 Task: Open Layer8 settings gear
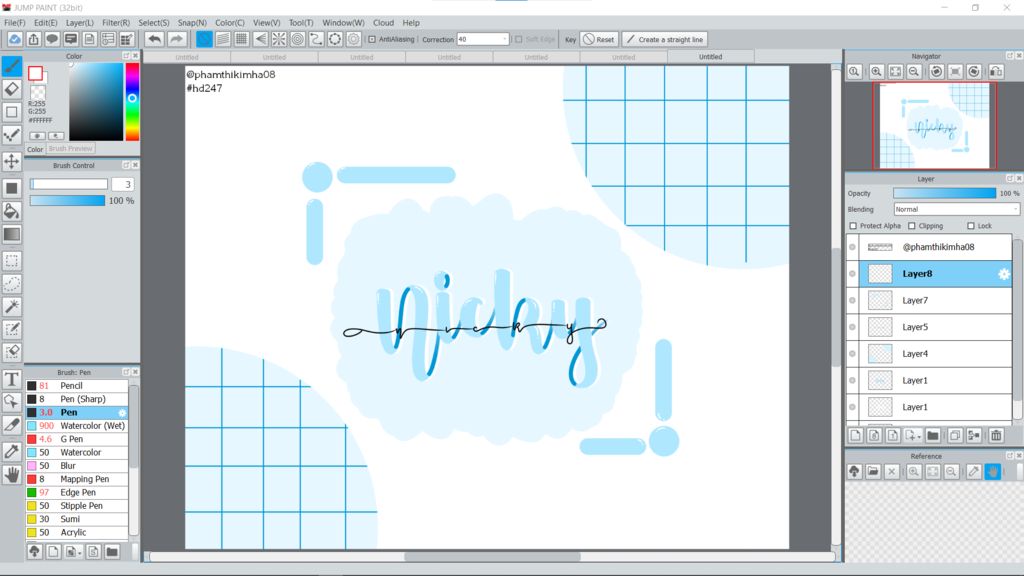click(x=1004, y=274)
